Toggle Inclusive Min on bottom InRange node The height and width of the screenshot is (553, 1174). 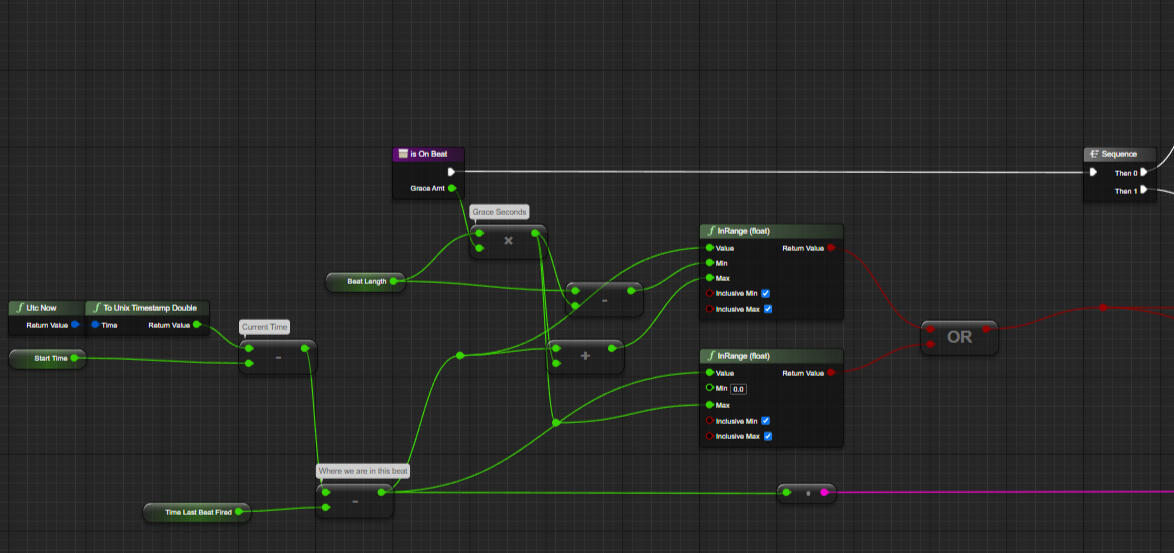click(766, 421)
